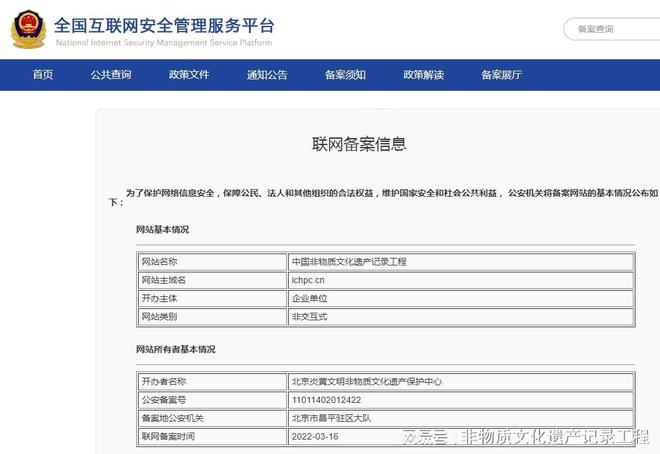Image resolution: width=660 pixels, height=454 pixels.
Task: Select the 开办者名称 label cell
Action: pos(212,382)
